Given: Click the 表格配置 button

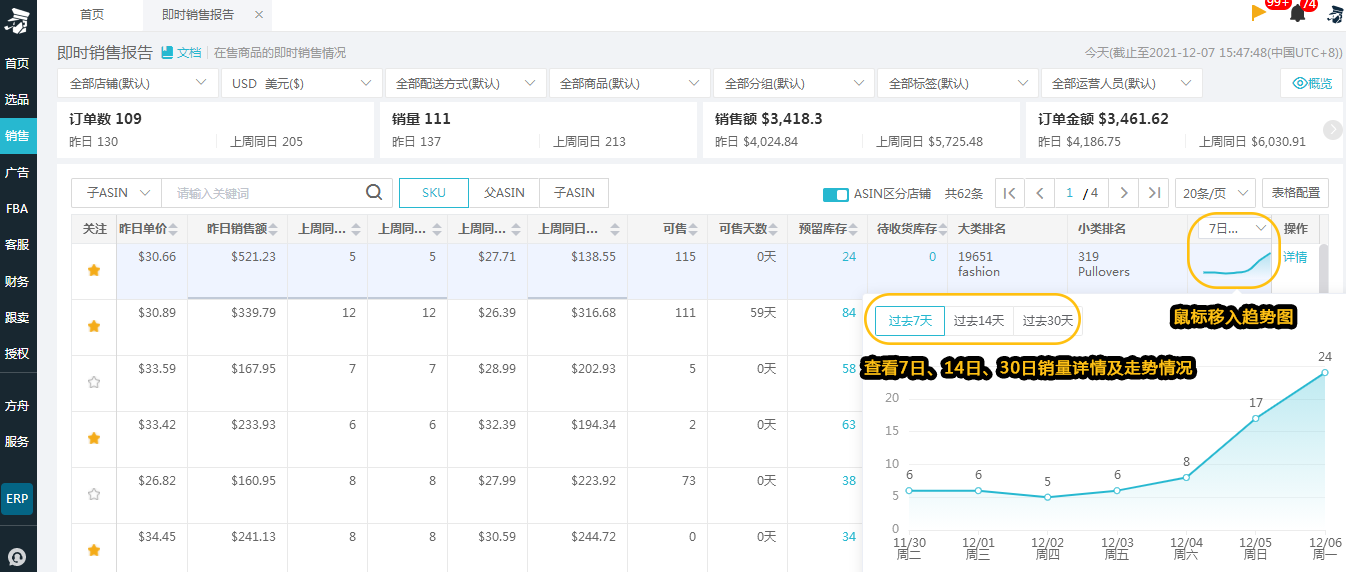Looking at the screenshot, I should (1295, 193).
